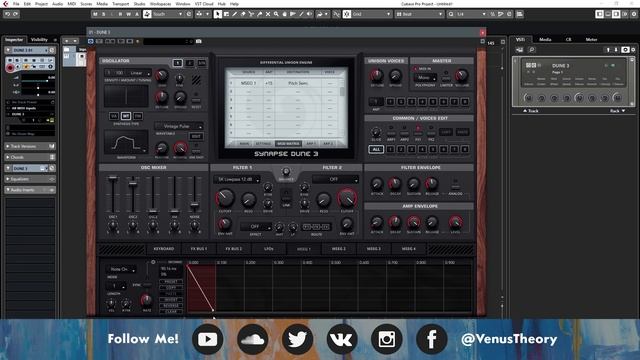Select oscillator 2 button
640x360 pixels.
(x=190, y=63)
